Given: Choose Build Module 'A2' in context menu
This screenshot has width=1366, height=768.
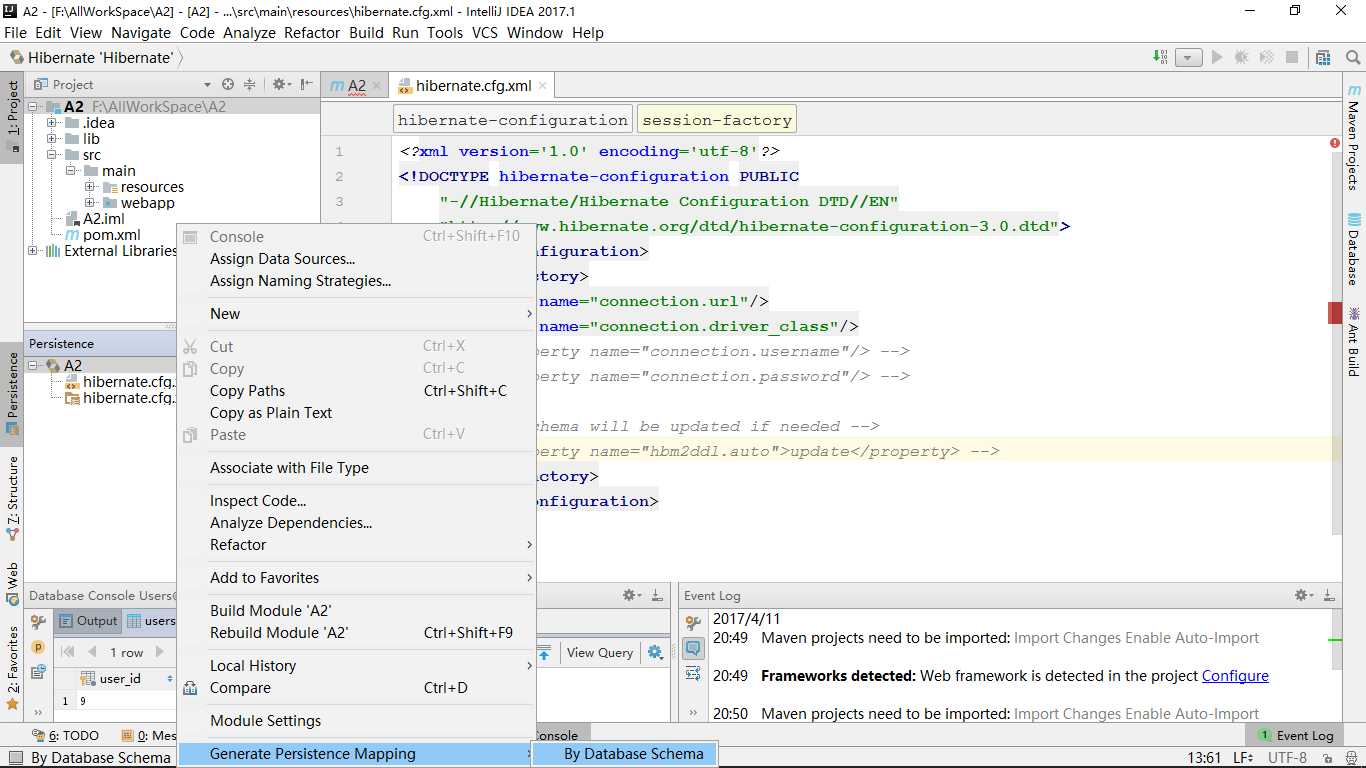Looking at the screenshot, I should [357, 611].
